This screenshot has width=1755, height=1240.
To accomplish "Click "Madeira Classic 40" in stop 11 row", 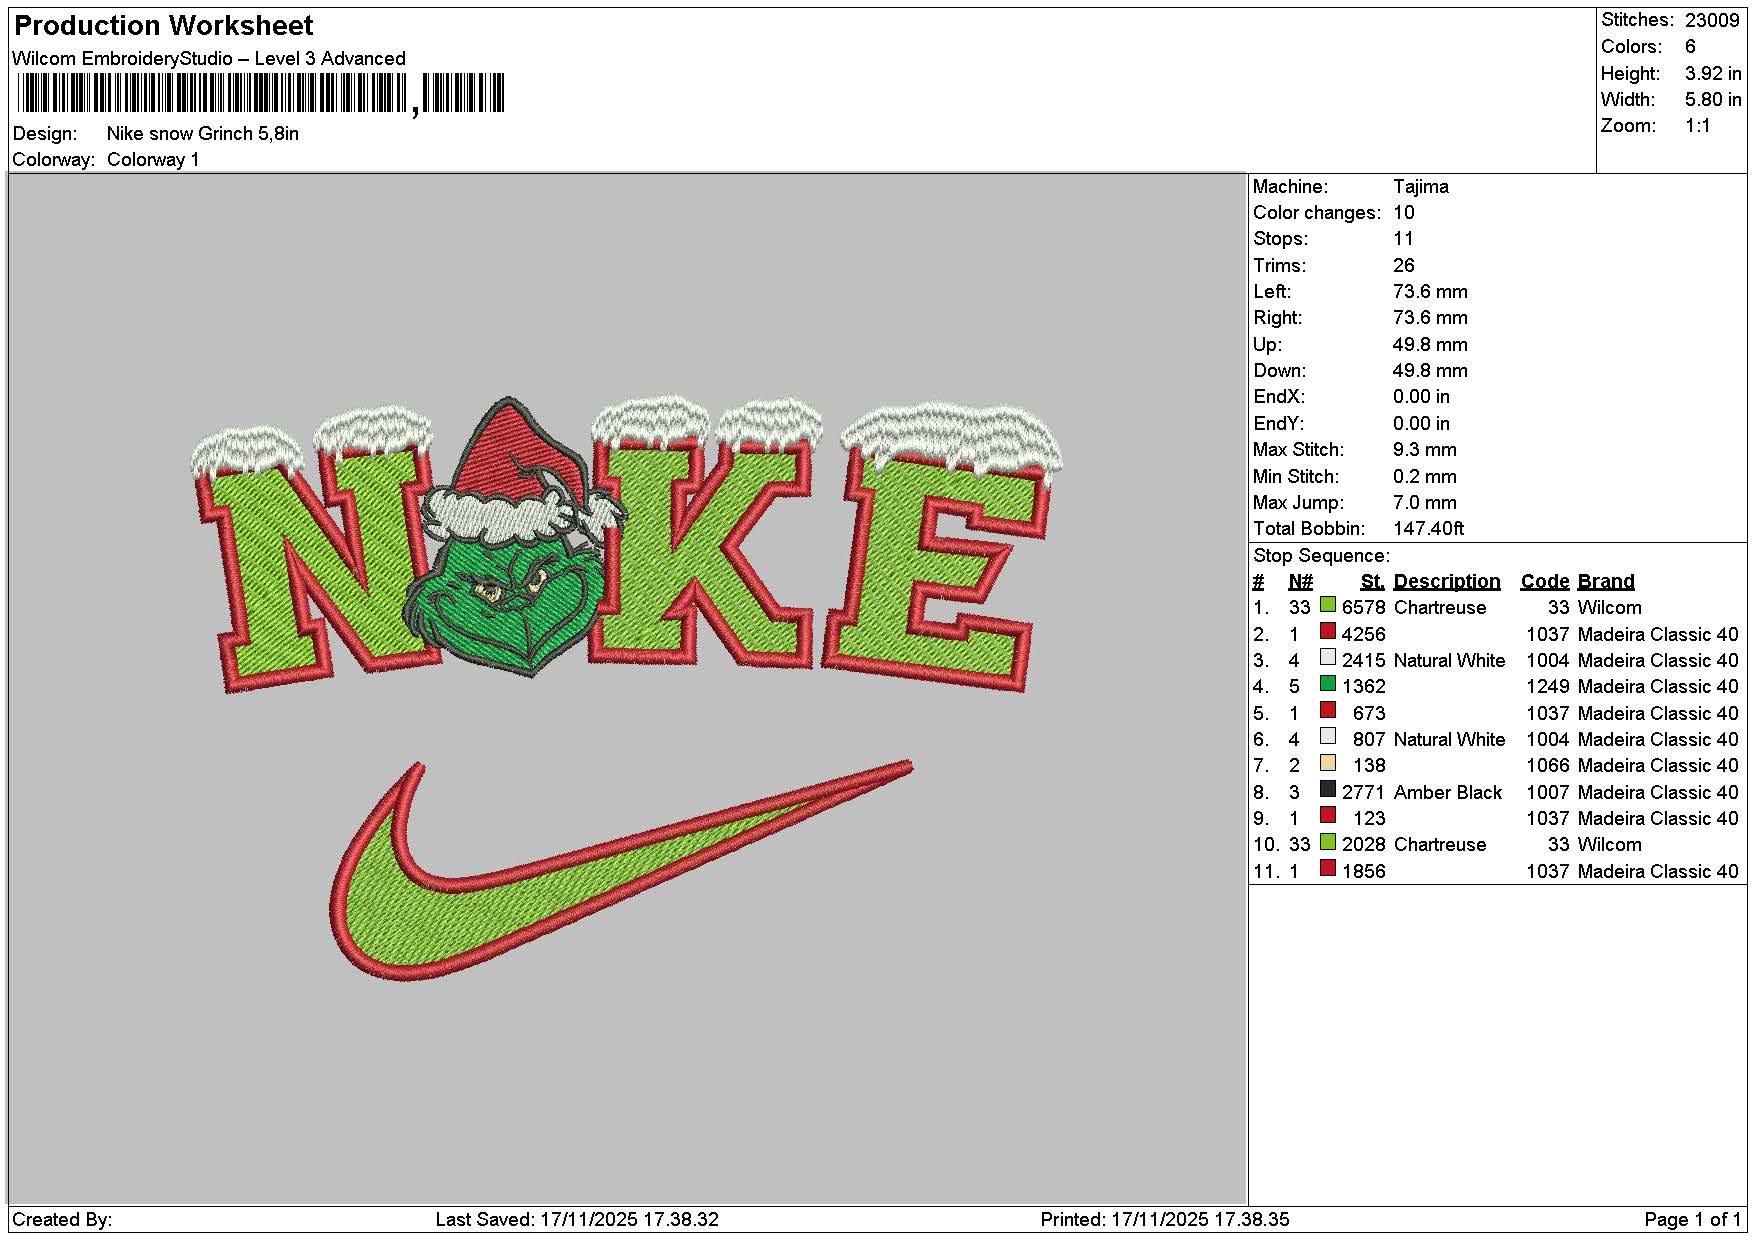I will coord(1658,871).
